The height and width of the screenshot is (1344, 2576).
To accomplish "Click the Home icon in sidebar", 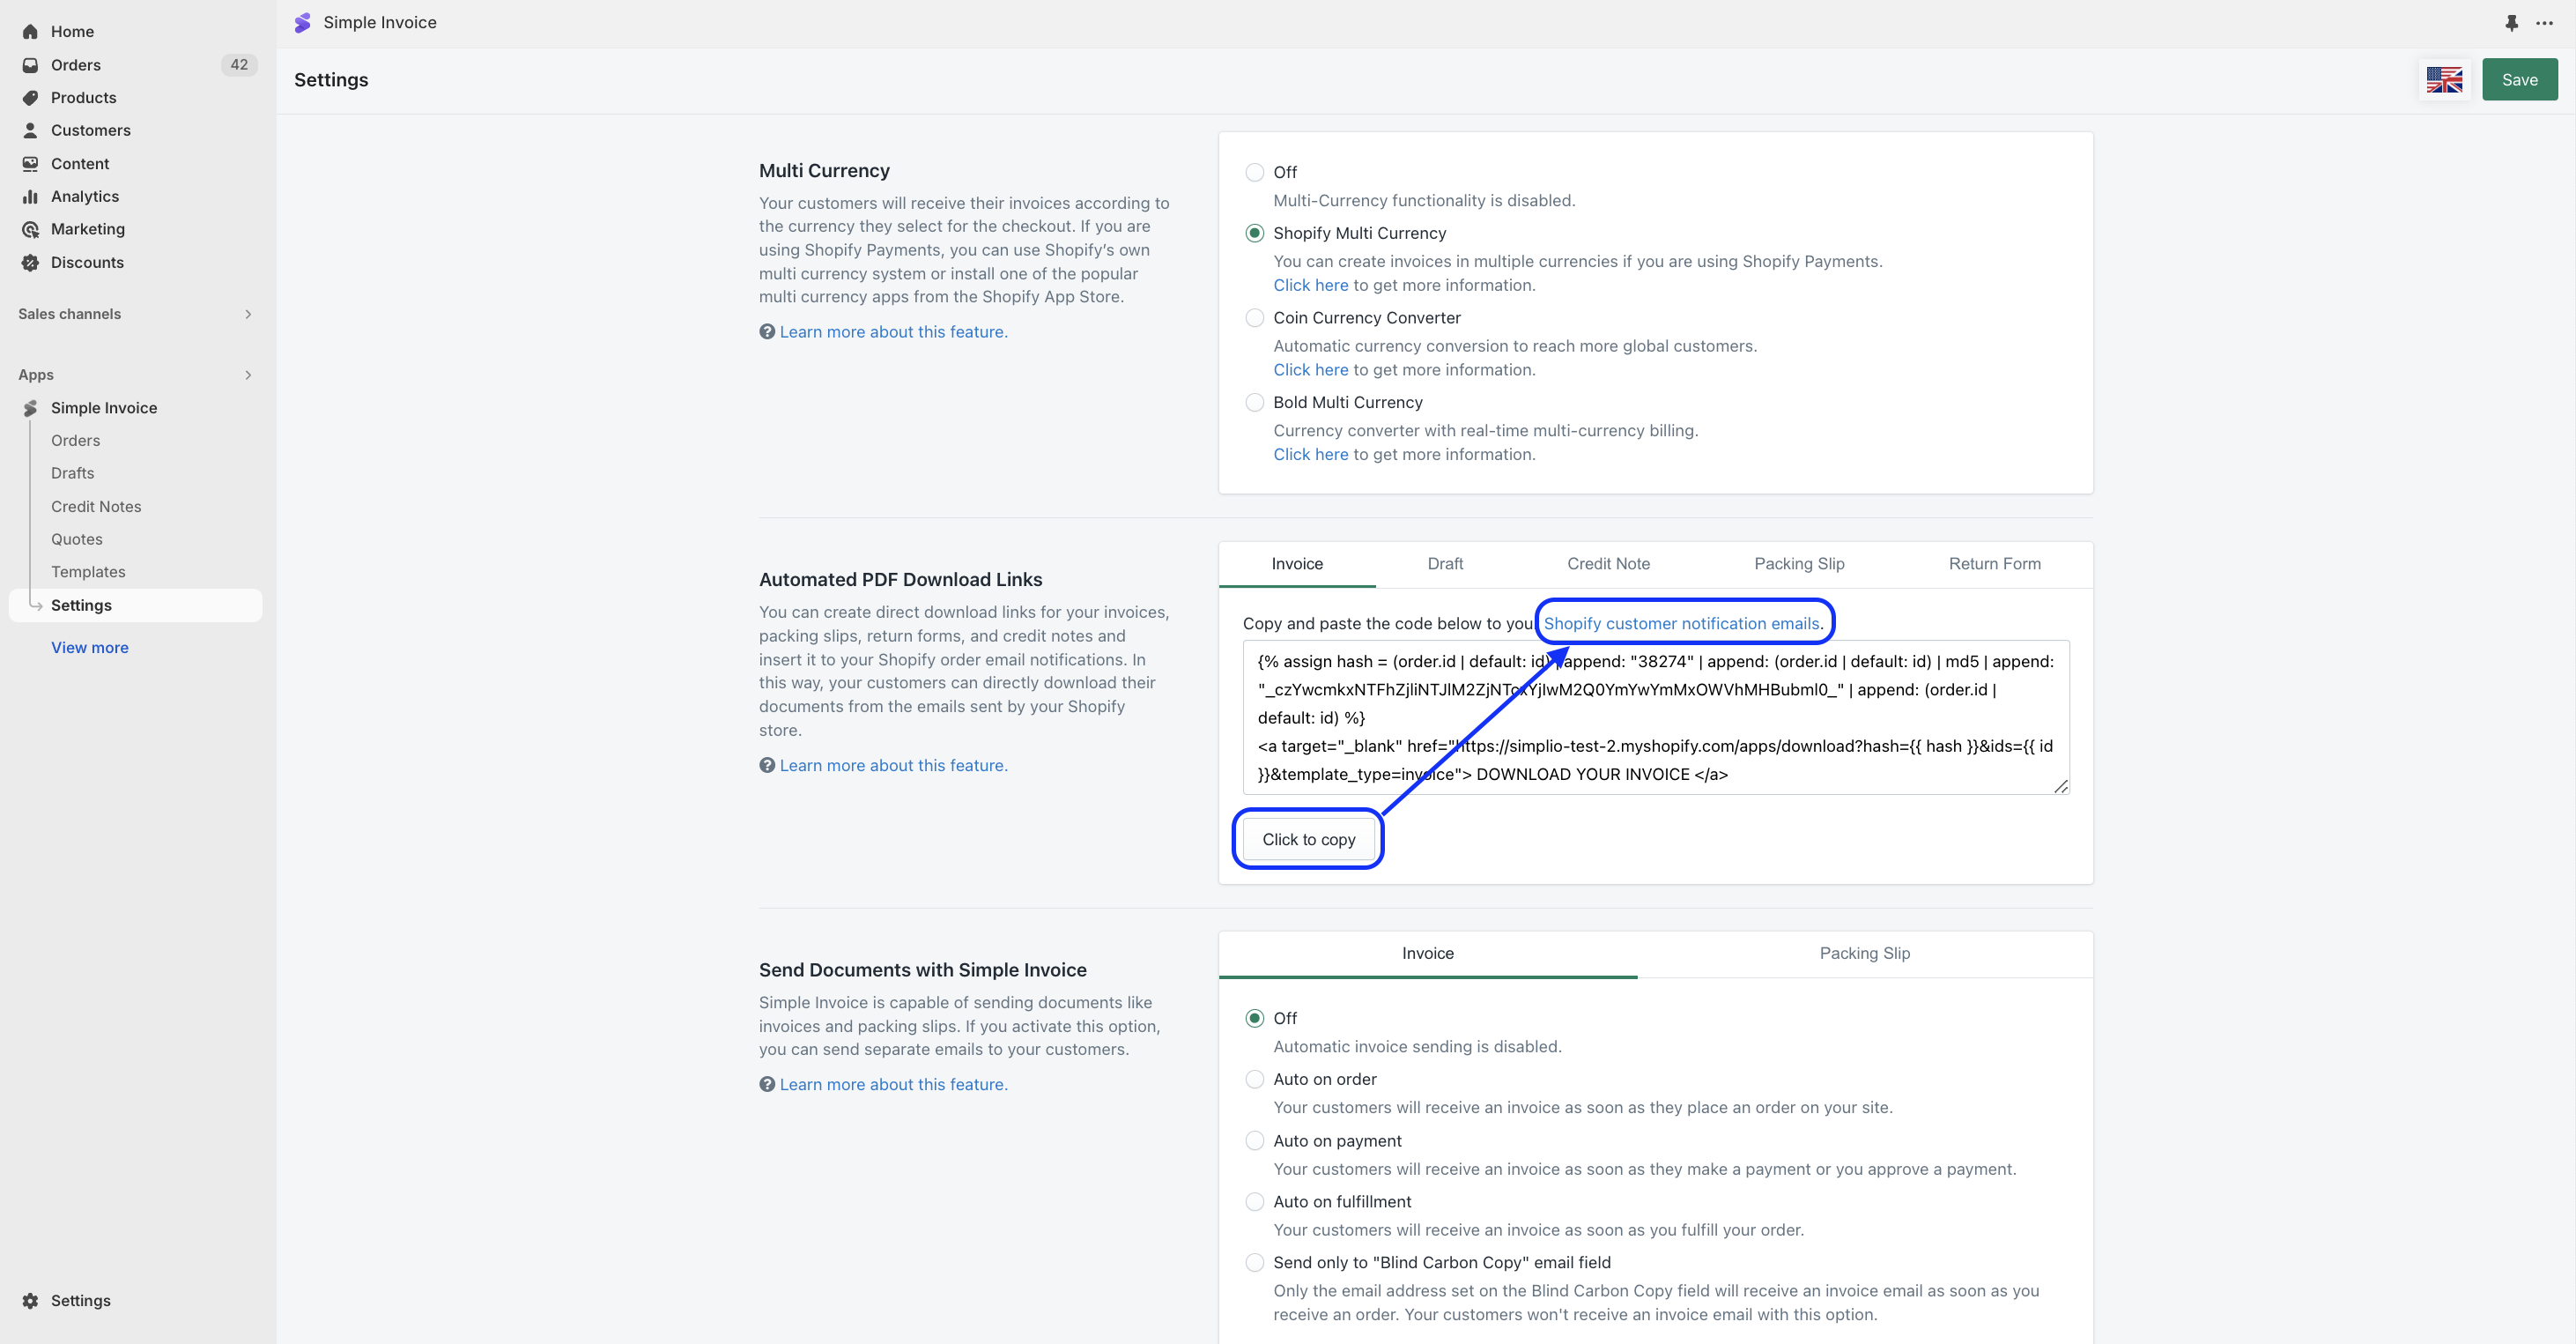I will click(30, 32).
